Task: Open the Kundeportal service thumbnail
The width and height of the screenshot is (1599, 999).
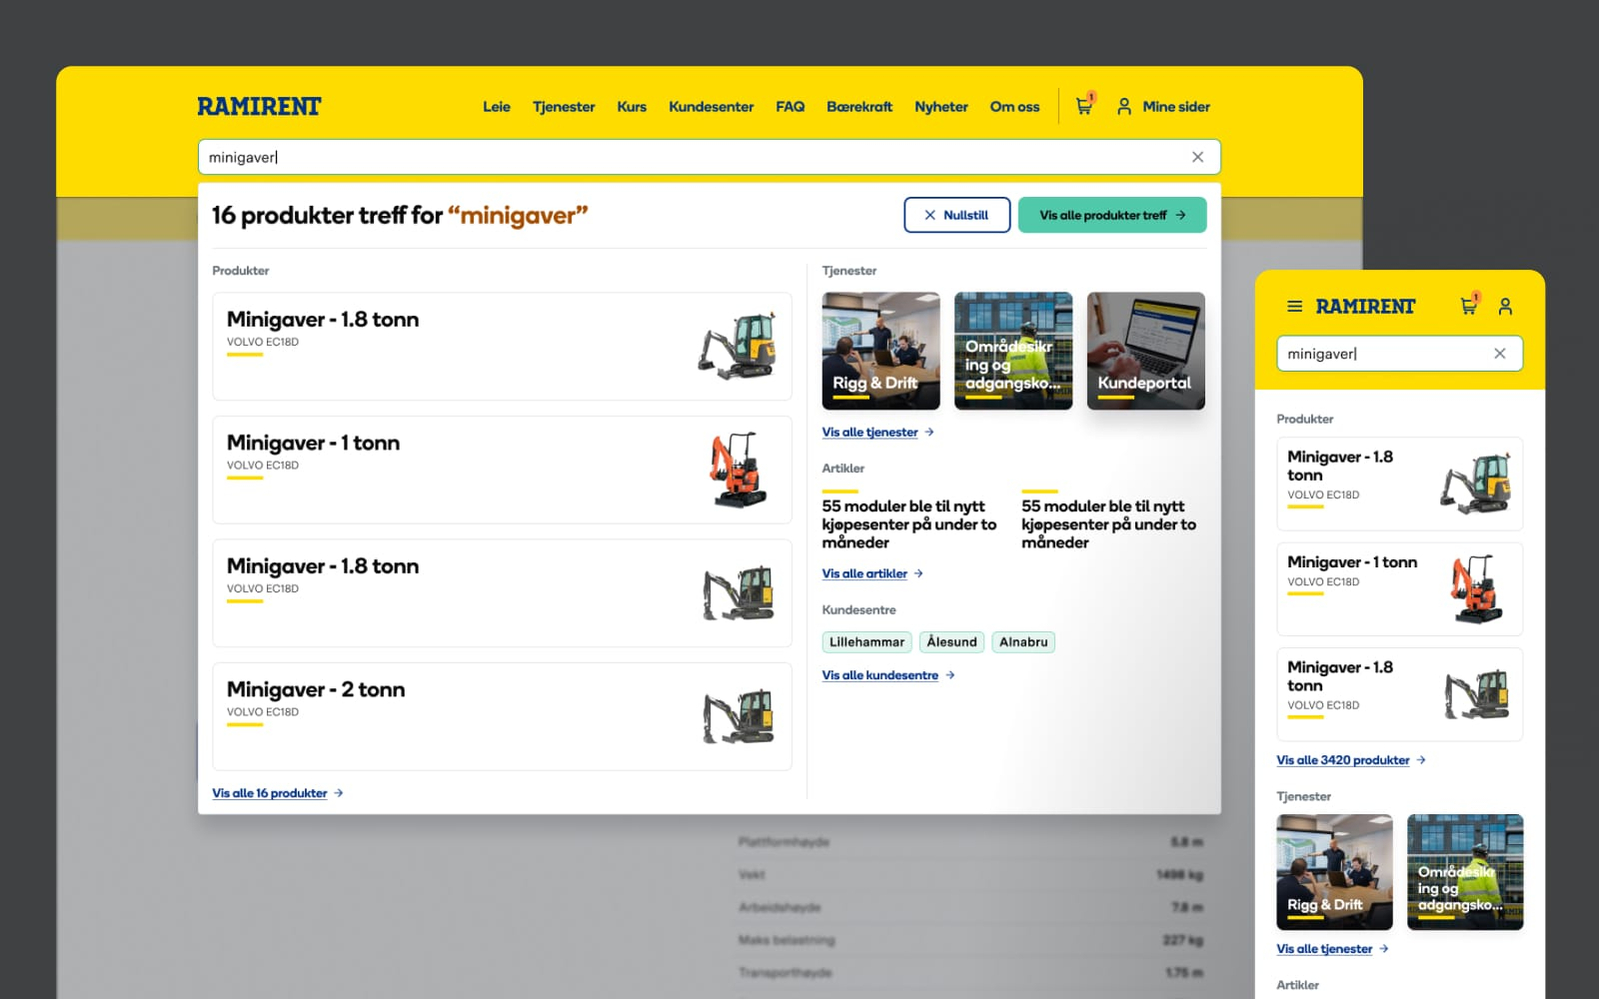Action: [1145, 351]
